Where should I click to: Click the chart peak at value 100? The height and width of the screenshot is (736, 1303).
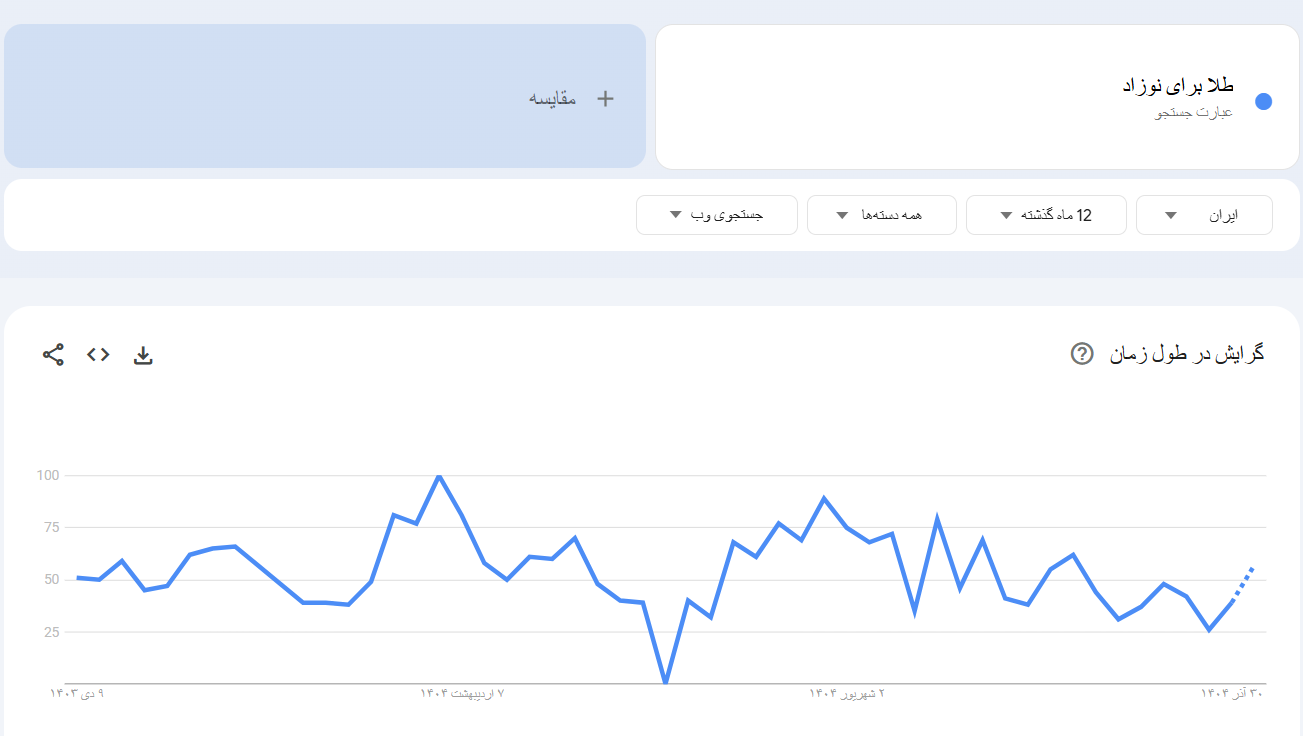439,476
